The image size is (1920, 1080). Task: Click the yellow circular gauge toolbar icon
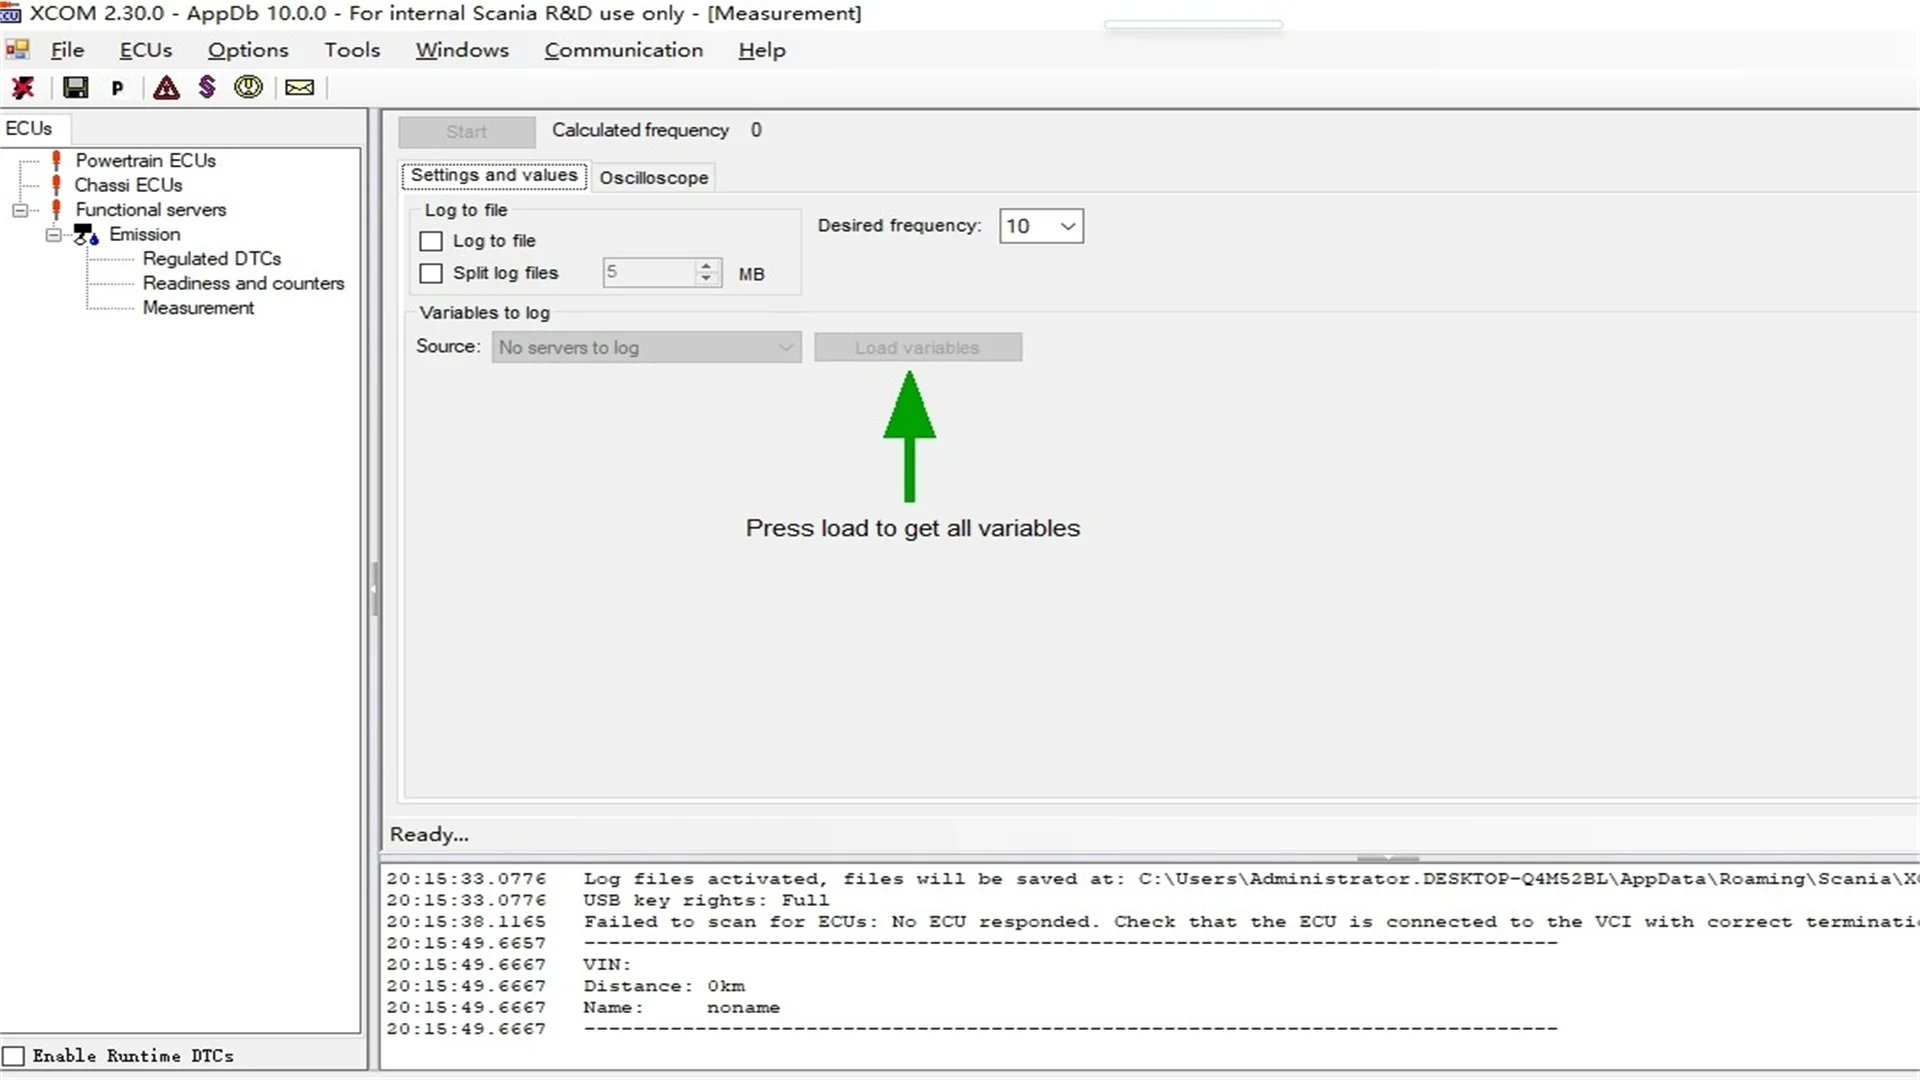click(248, 87)
